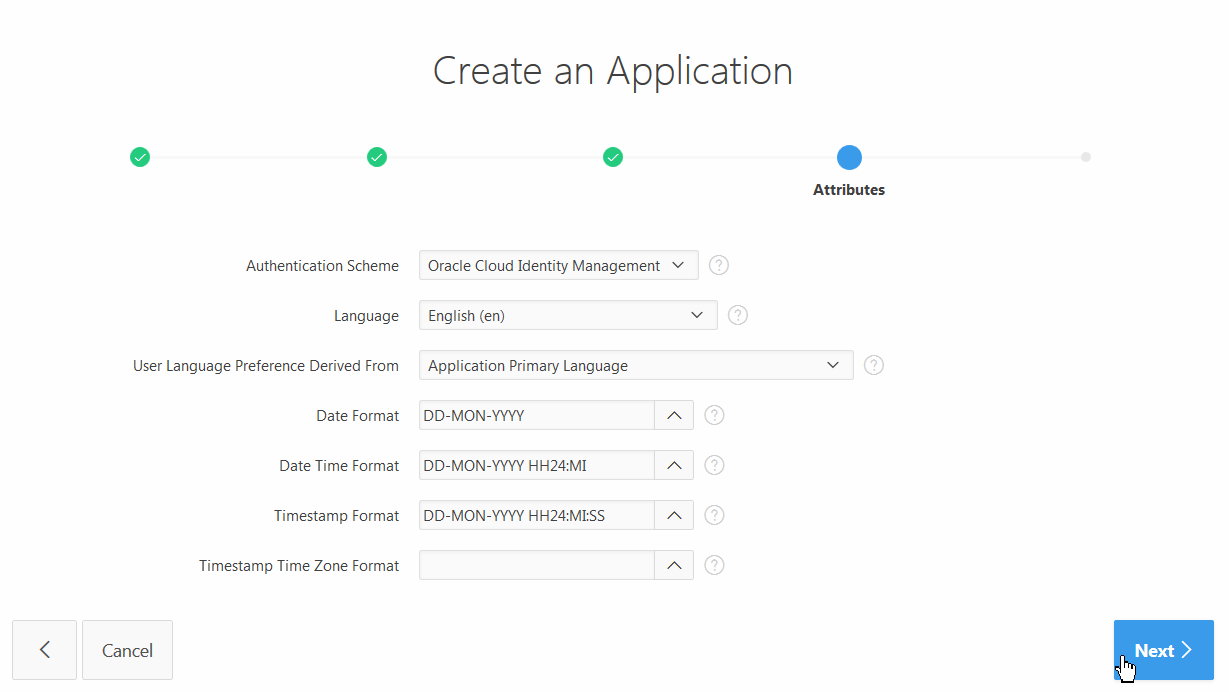Select the second green wizard step
Screen dimensions: 1229x692
click(377, 157)
